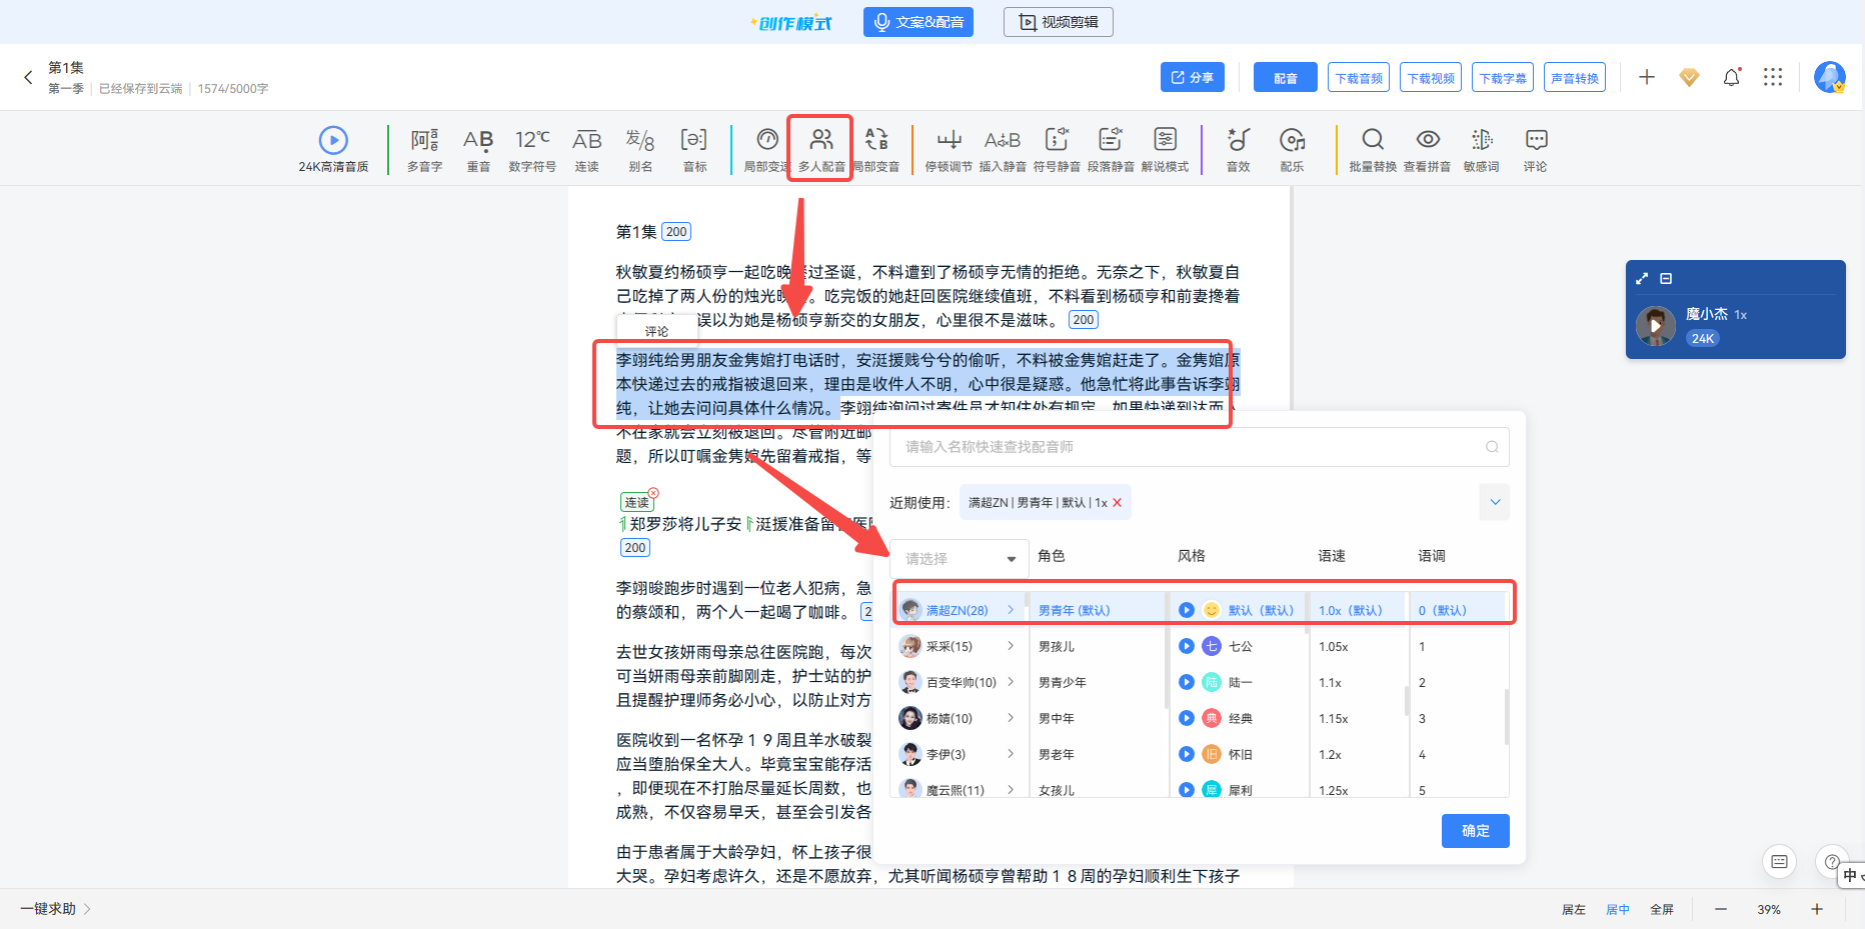Viewport: 1865px width, 929px height.
Task: Switch to the 视频剪辑 tab
Action: [x=1058, y=22]
